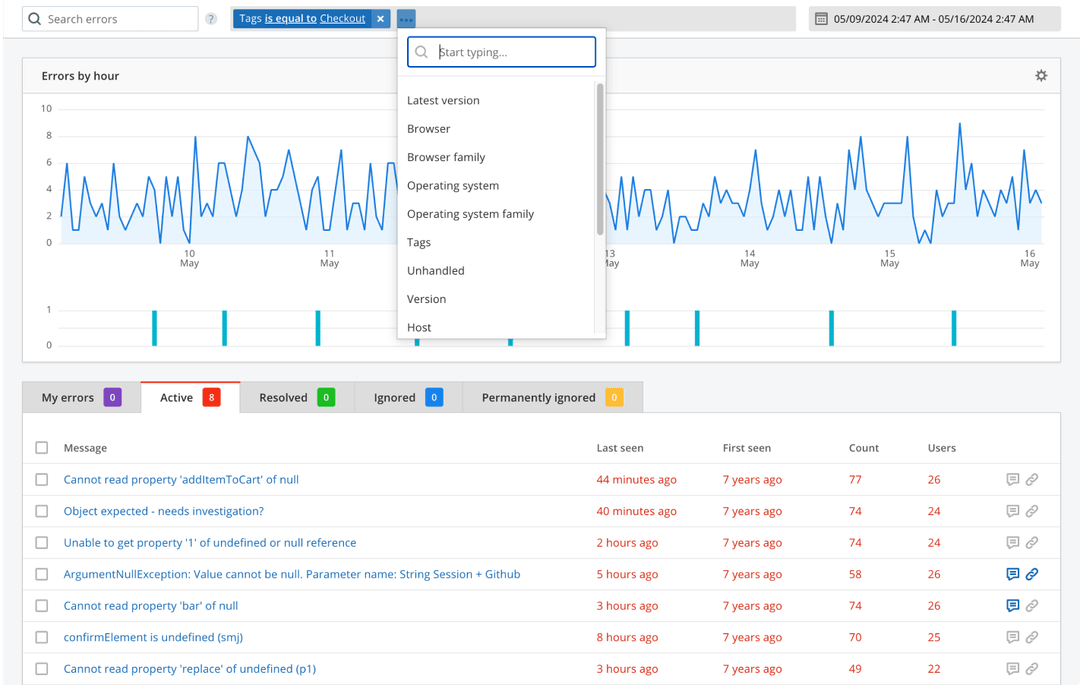
Task: Check the select-all checkbox in the table header
Action: 41,447
